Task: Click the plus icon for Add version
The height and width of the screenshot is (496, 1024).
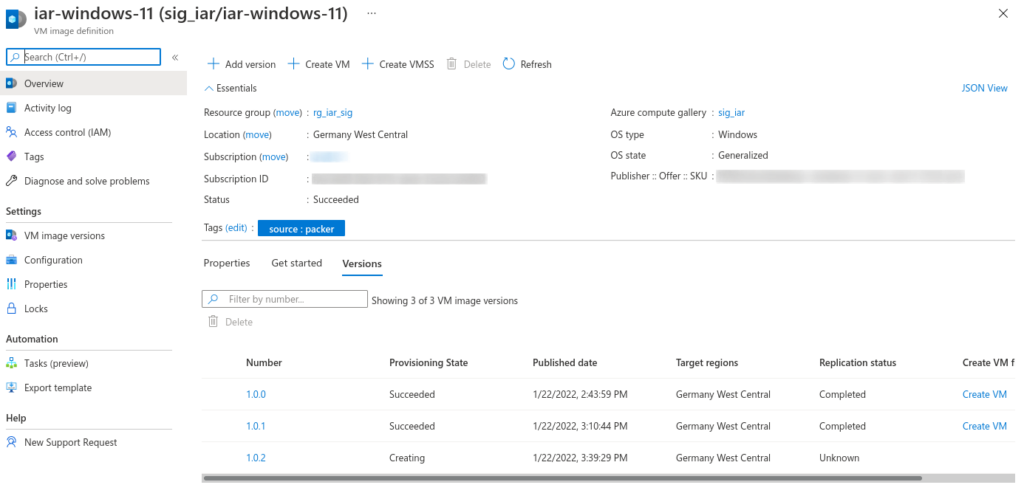Action: click(x=212, y=64)
